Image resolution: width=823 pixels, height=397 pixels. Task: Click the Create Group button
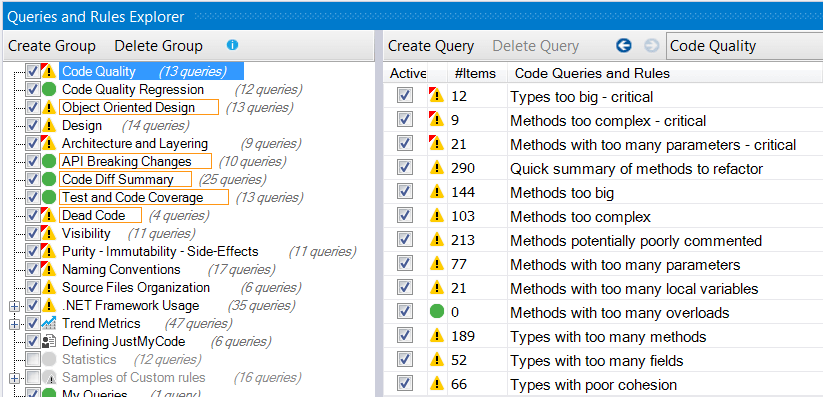coord(52,46)
